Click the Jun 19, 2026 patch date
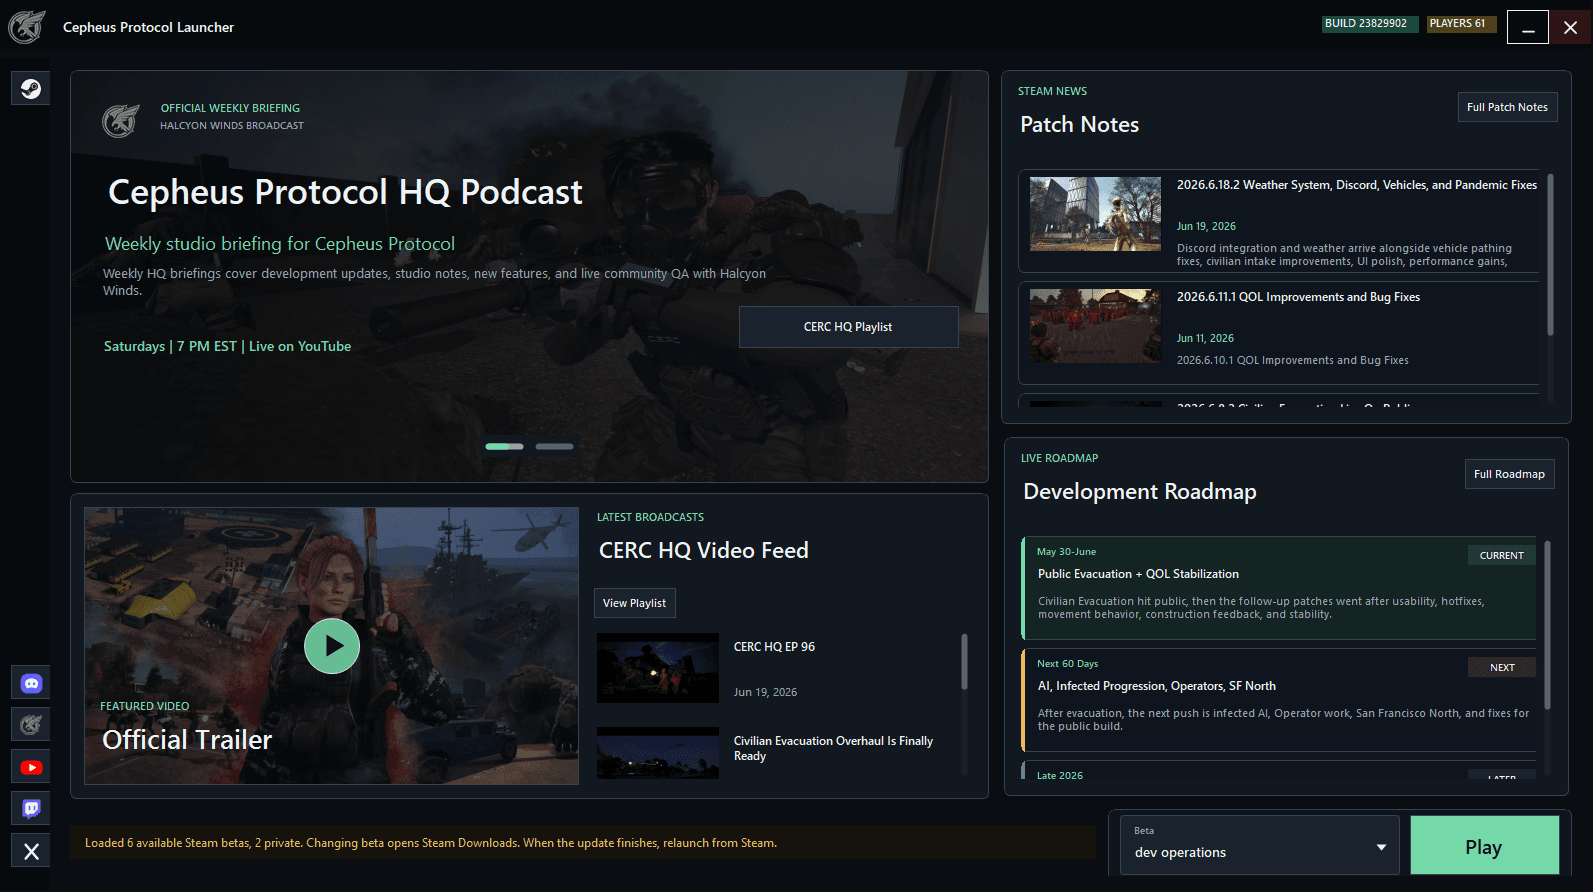Image resolution: width=1593 pixels, height=892 pixels. (x=1206, y=226)
